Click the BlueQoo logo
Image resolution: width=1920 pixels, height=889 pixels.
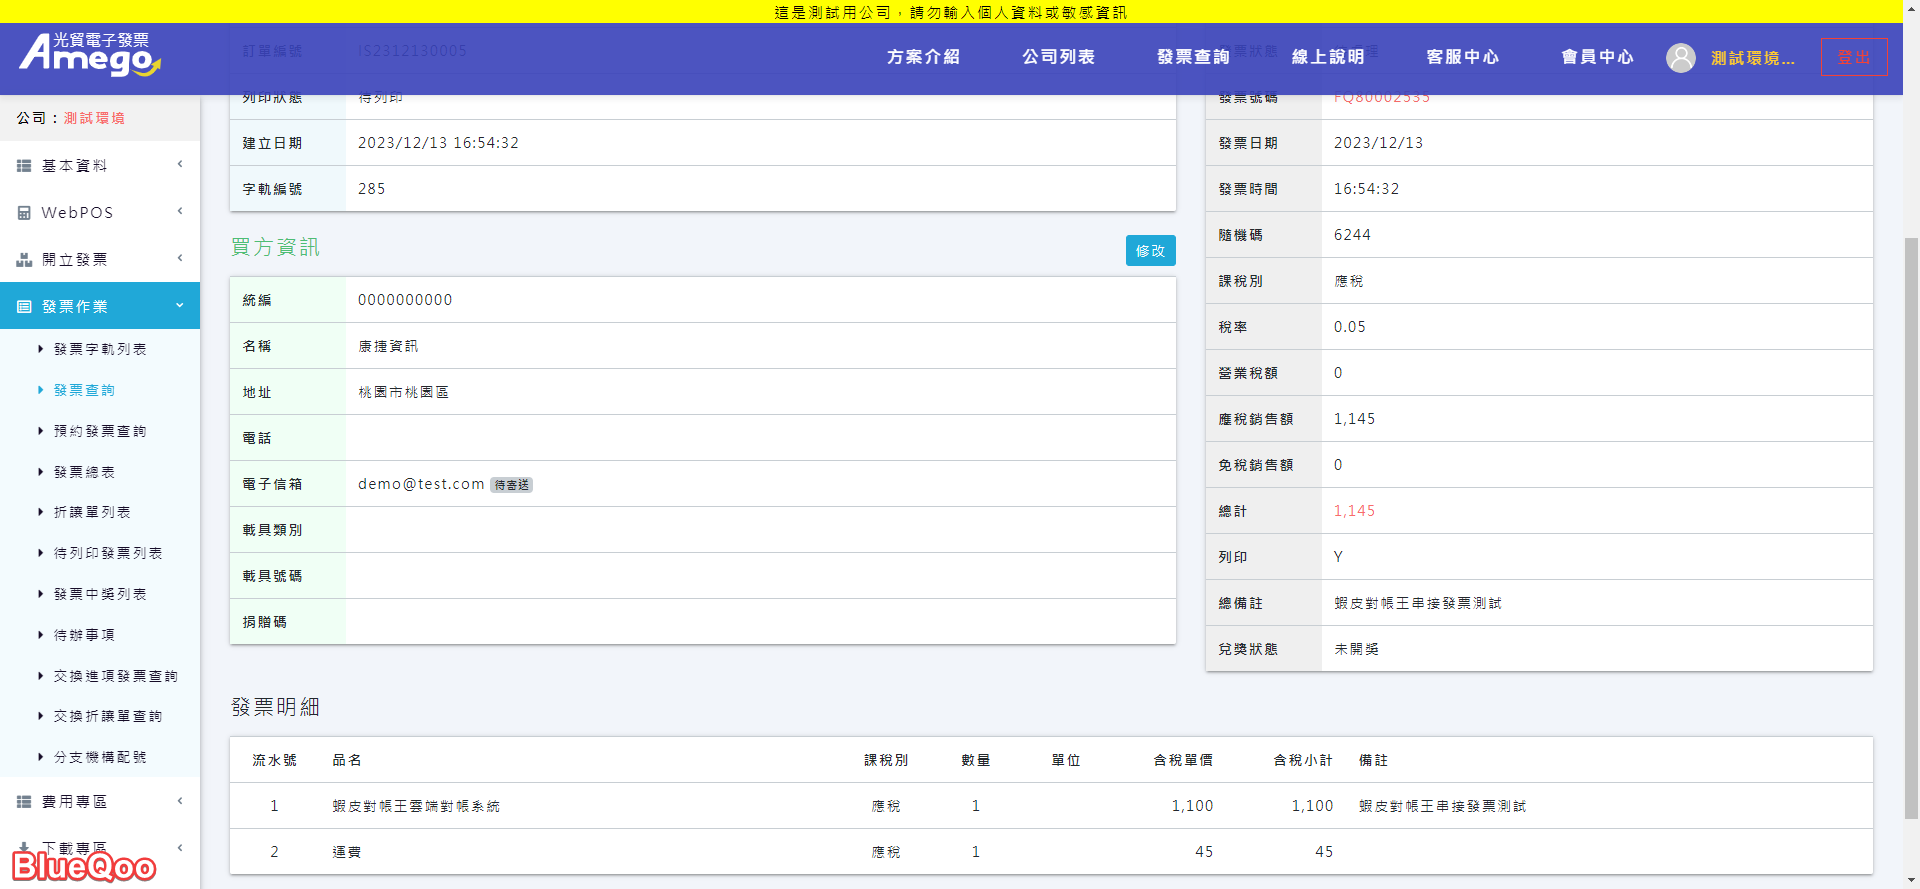(x=84, y=866)
